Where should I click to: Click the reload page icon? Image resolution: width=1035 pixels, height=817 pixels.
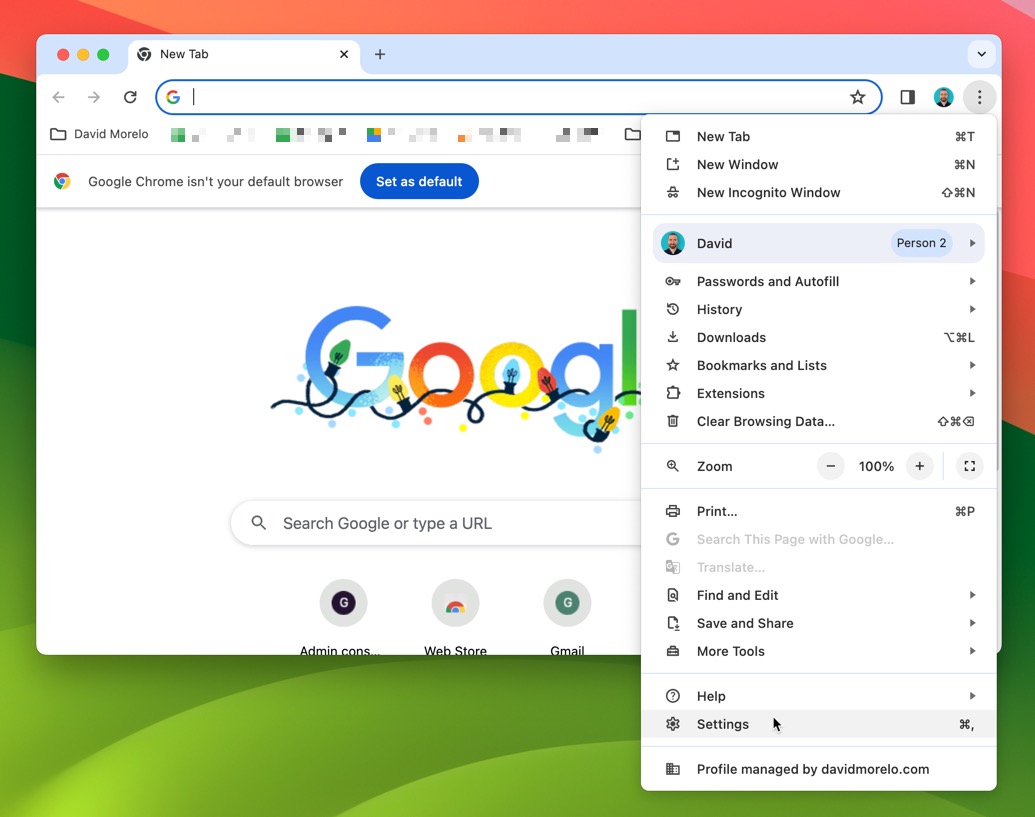click(130, 97)
